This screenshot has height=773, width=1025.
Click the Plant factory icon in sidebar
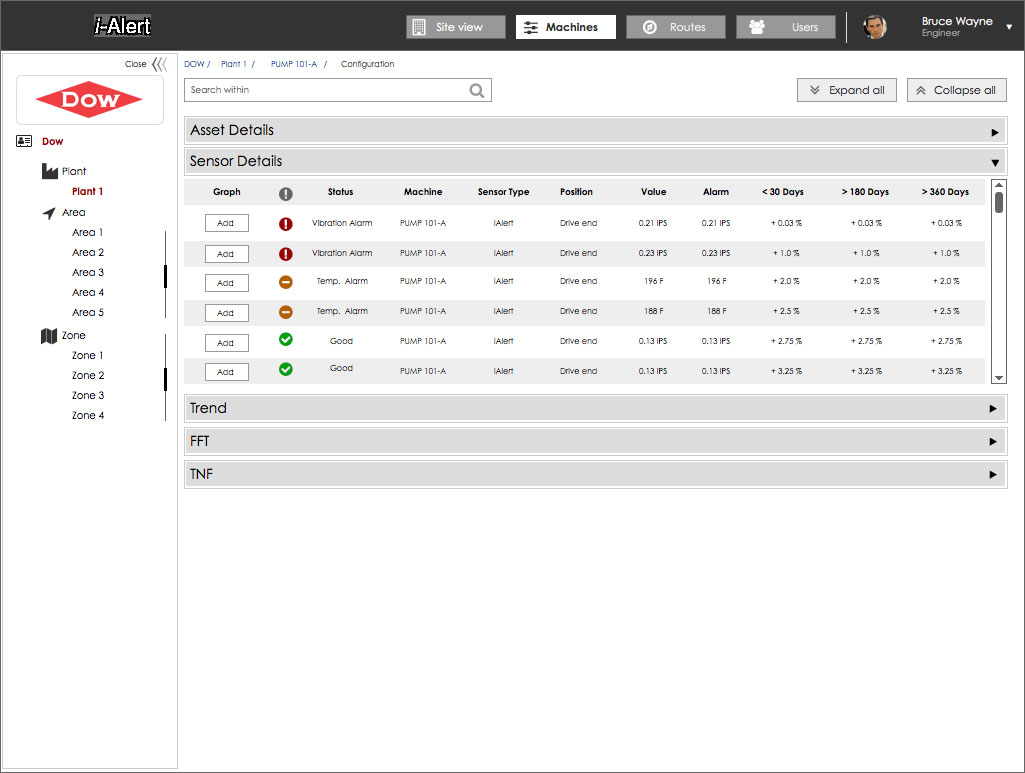point(50,171)
